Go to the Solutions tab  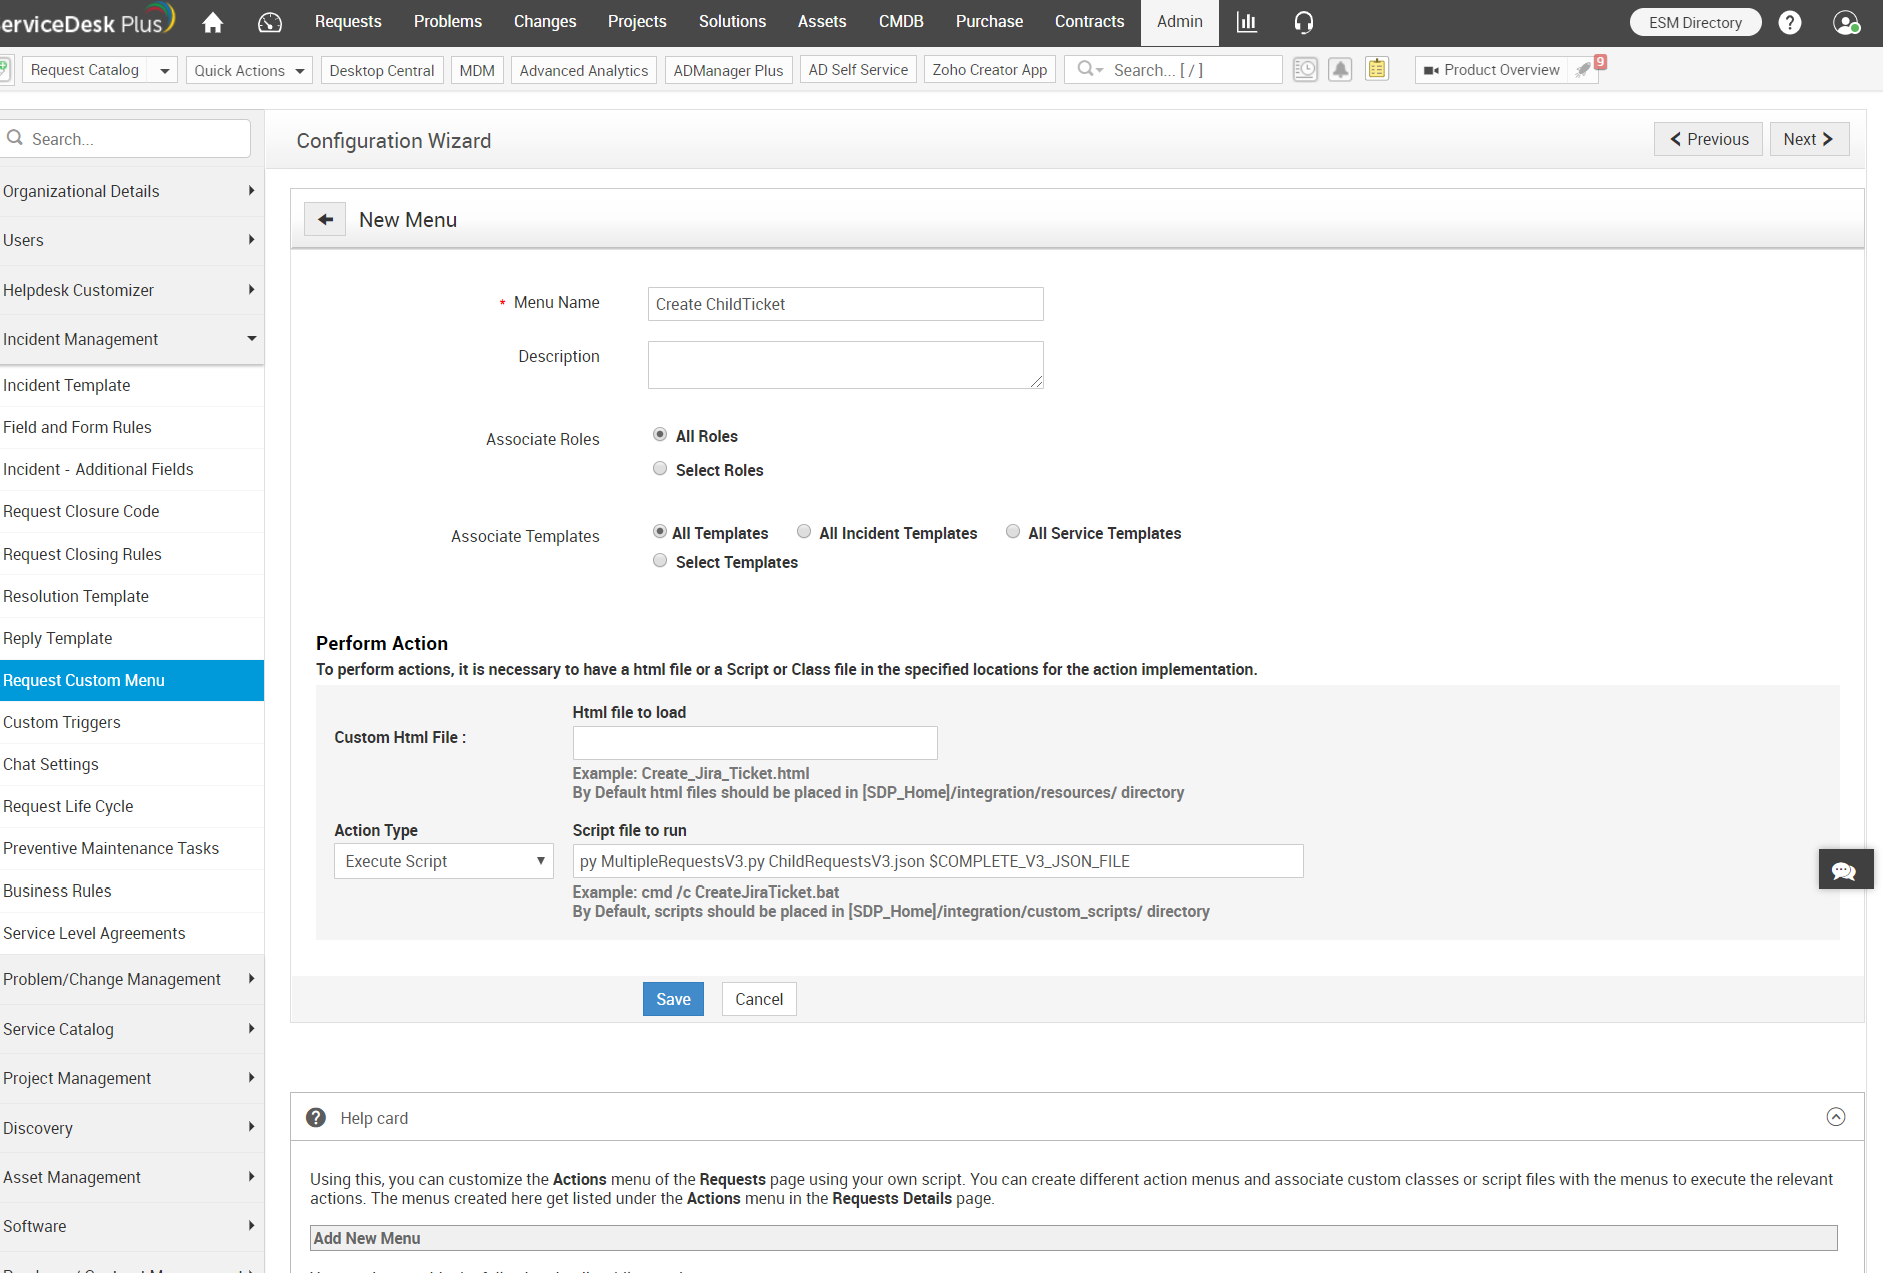[732, 22]
